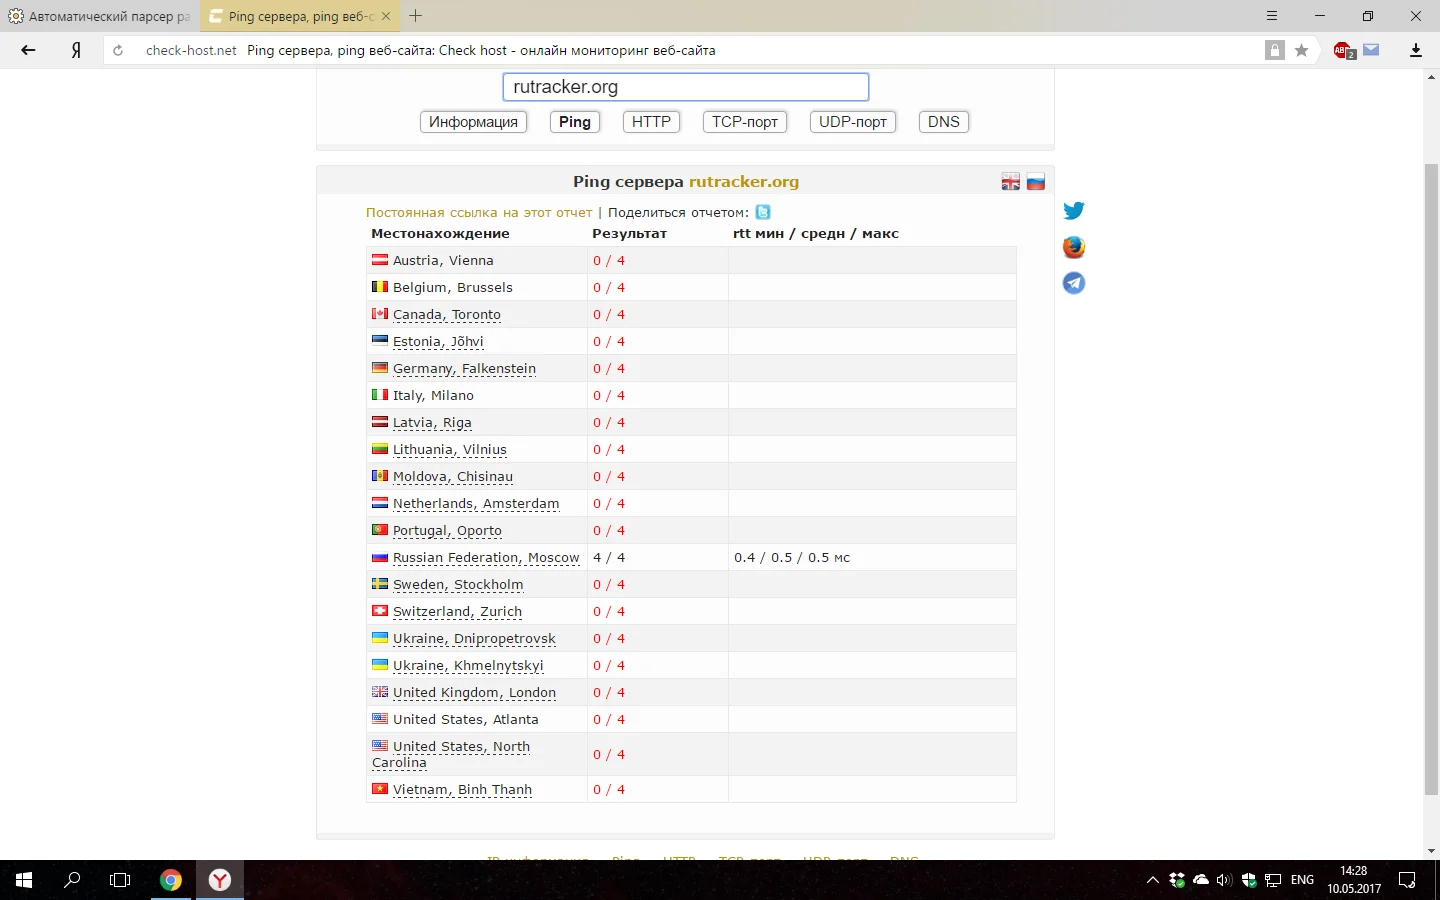Open the browser hamburger menu

tap(1272, 16)
